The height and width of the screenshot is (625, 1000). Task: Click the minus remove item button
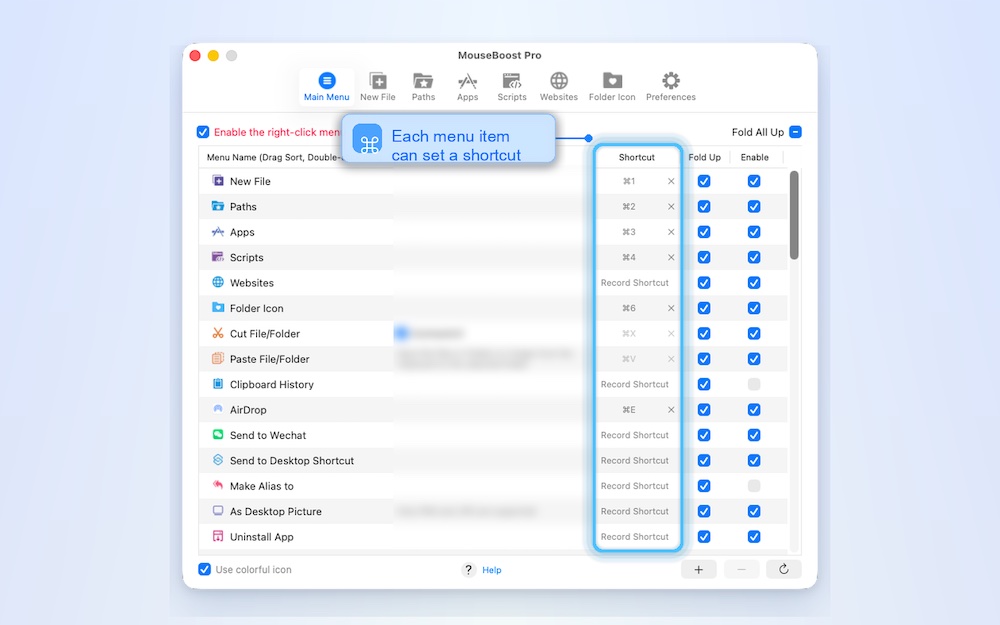pos(741,570)
